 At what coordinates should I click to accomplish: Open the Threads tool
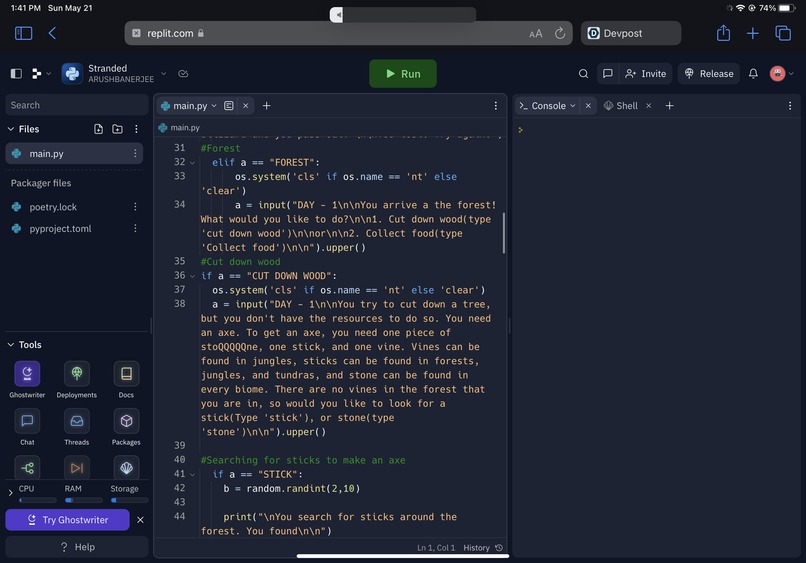[x=77, y=427]
